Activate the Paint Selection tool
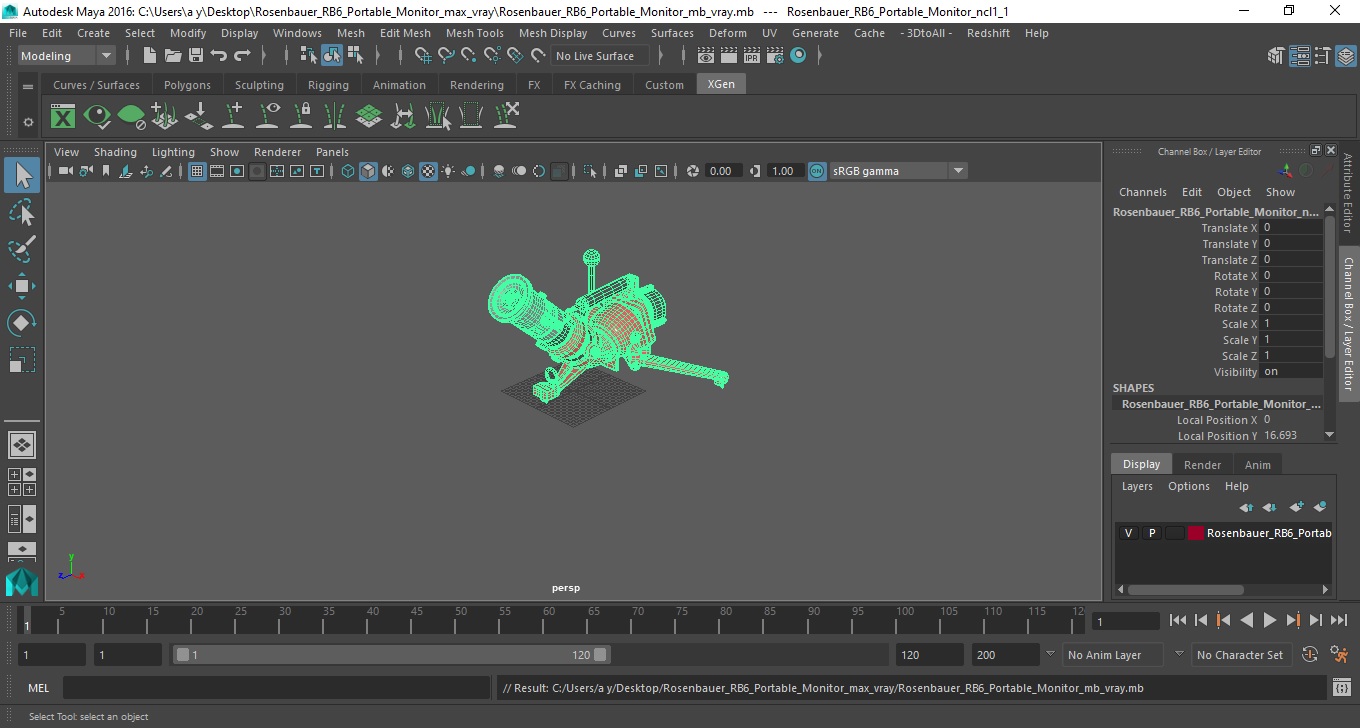 [x=22, y=249]
